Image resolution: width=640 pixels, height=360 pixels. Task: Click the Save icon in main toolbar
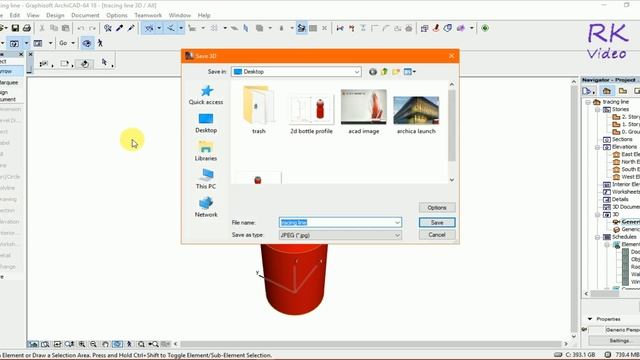15,28
